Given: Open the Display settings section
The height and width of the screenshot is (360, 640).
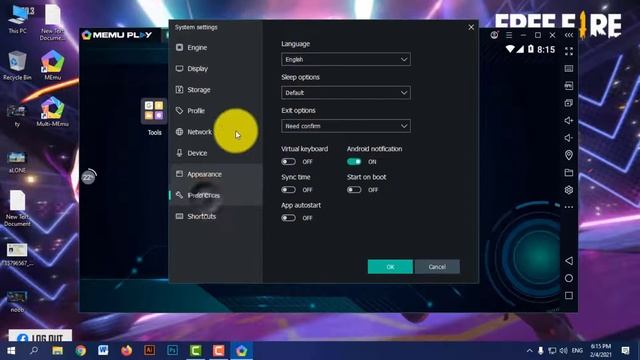Looking at the screenshot, I should [216, 69].
